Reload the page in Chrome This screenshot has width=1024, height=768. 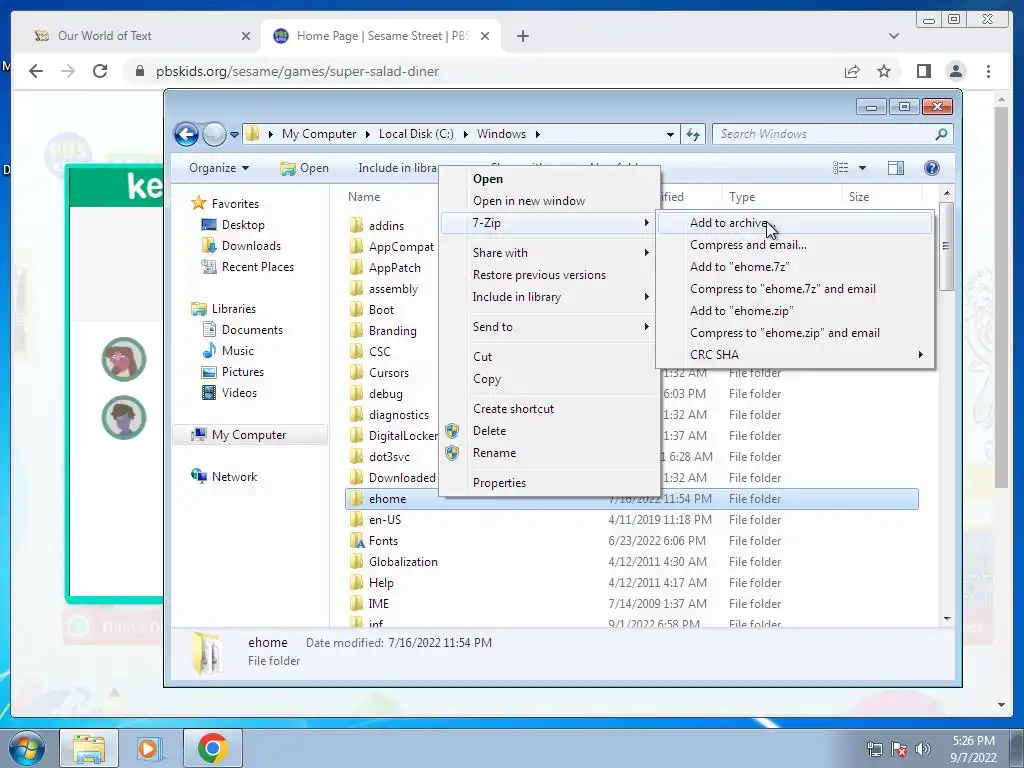100,71
